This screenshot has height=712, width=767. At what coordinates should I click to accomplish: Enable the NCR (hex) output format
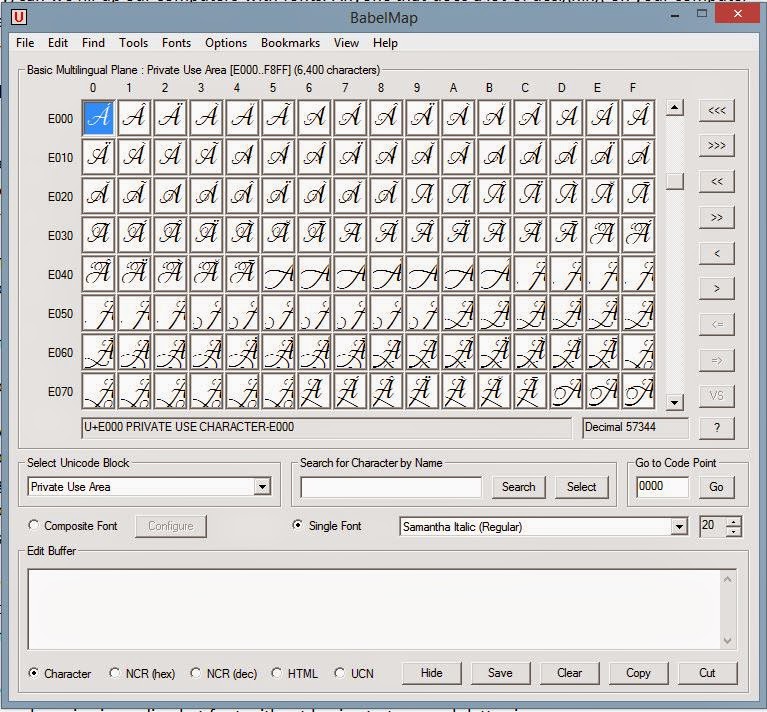click(116, 673)
